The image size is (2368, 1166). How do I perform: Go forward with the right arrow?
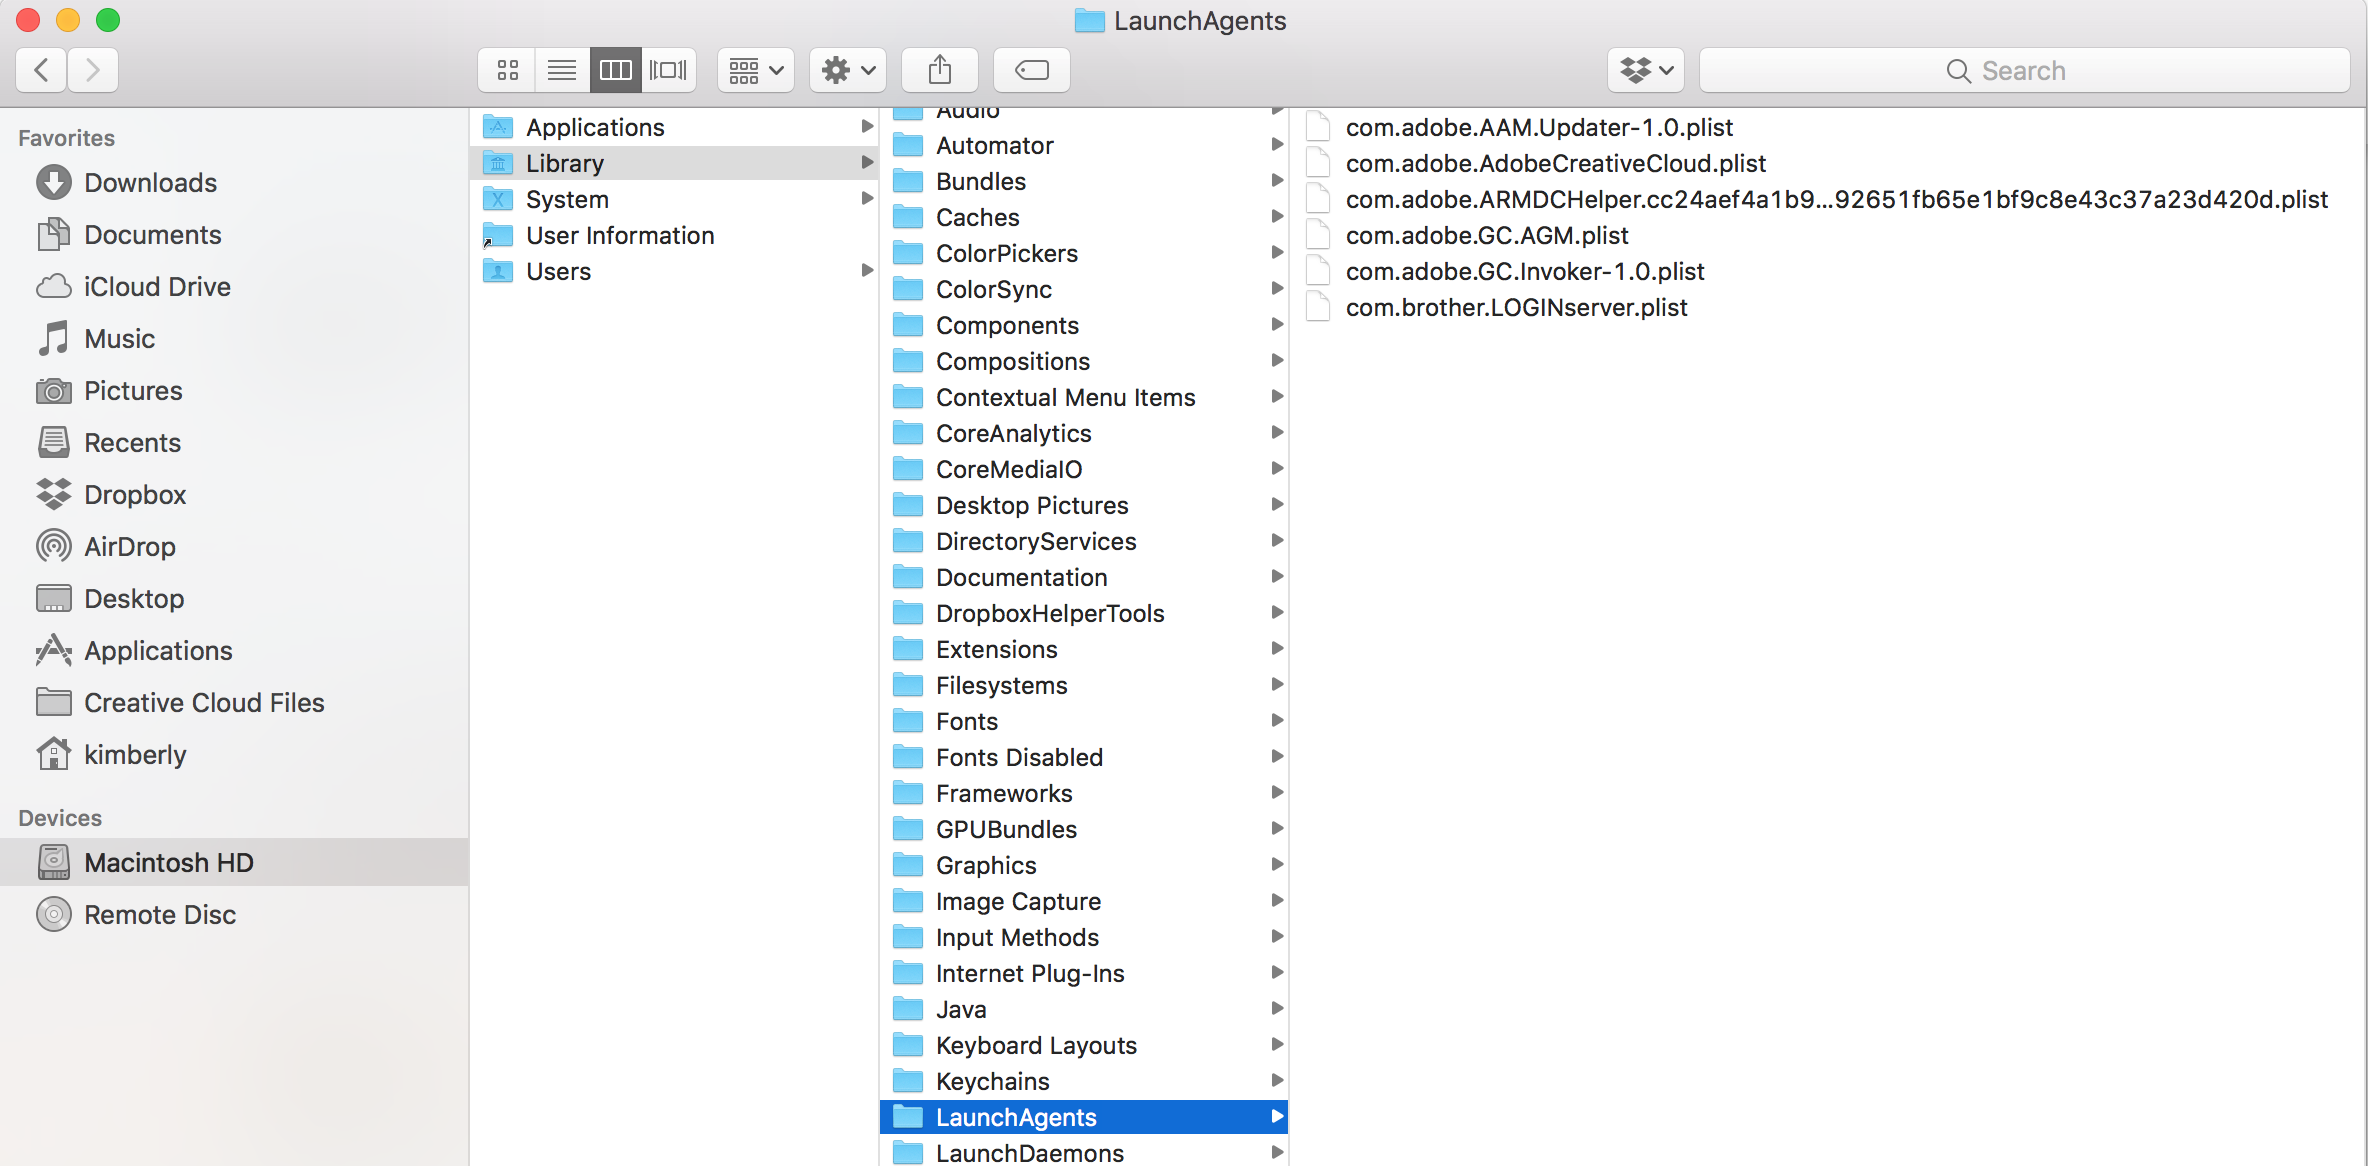(x=93, y=70)
